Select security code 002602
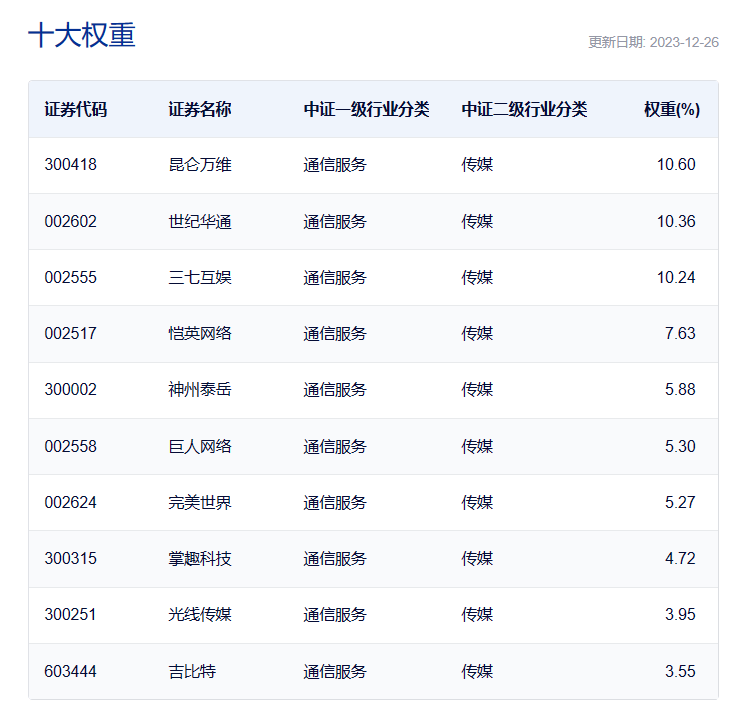The width and height of the screenshot is (734, 704). point(71,221)
